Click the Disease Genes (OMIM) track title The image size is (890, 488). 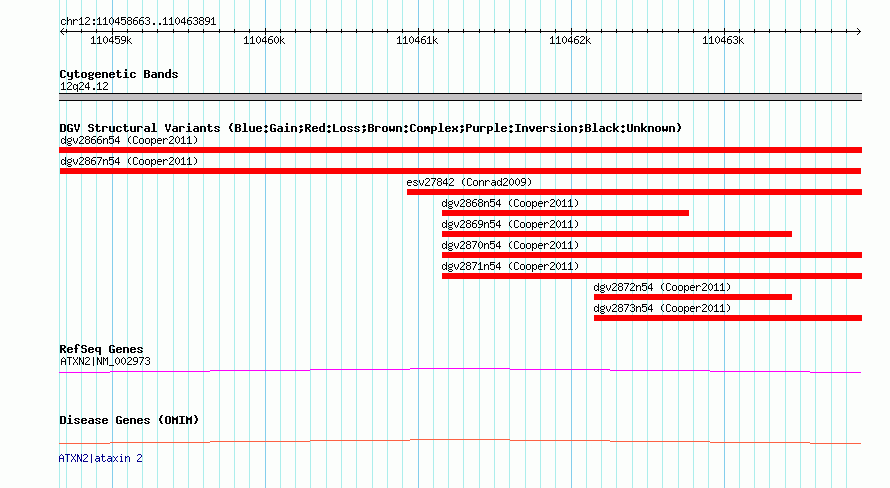(129, 420)
